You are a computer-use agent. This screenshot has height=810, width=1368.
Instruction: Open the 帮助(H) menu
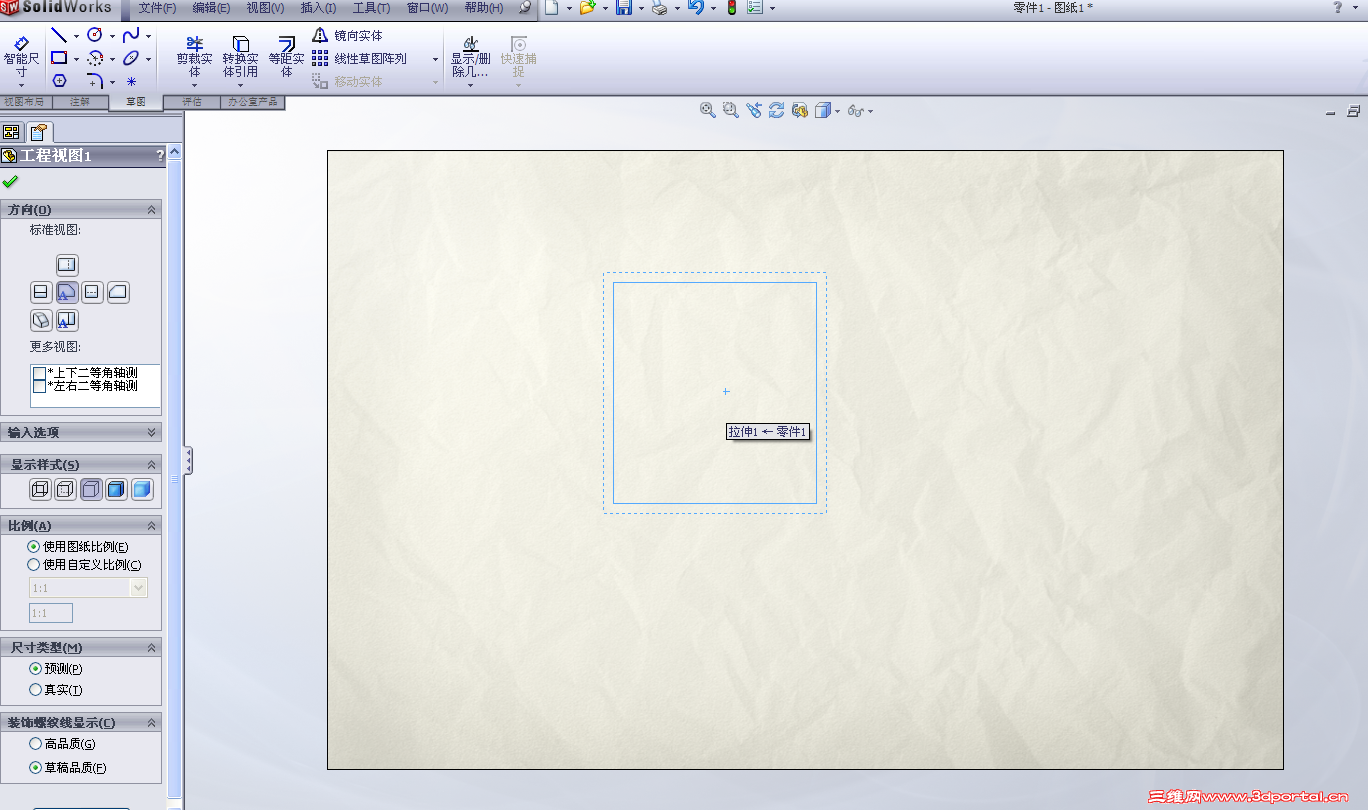click(484, 8)
